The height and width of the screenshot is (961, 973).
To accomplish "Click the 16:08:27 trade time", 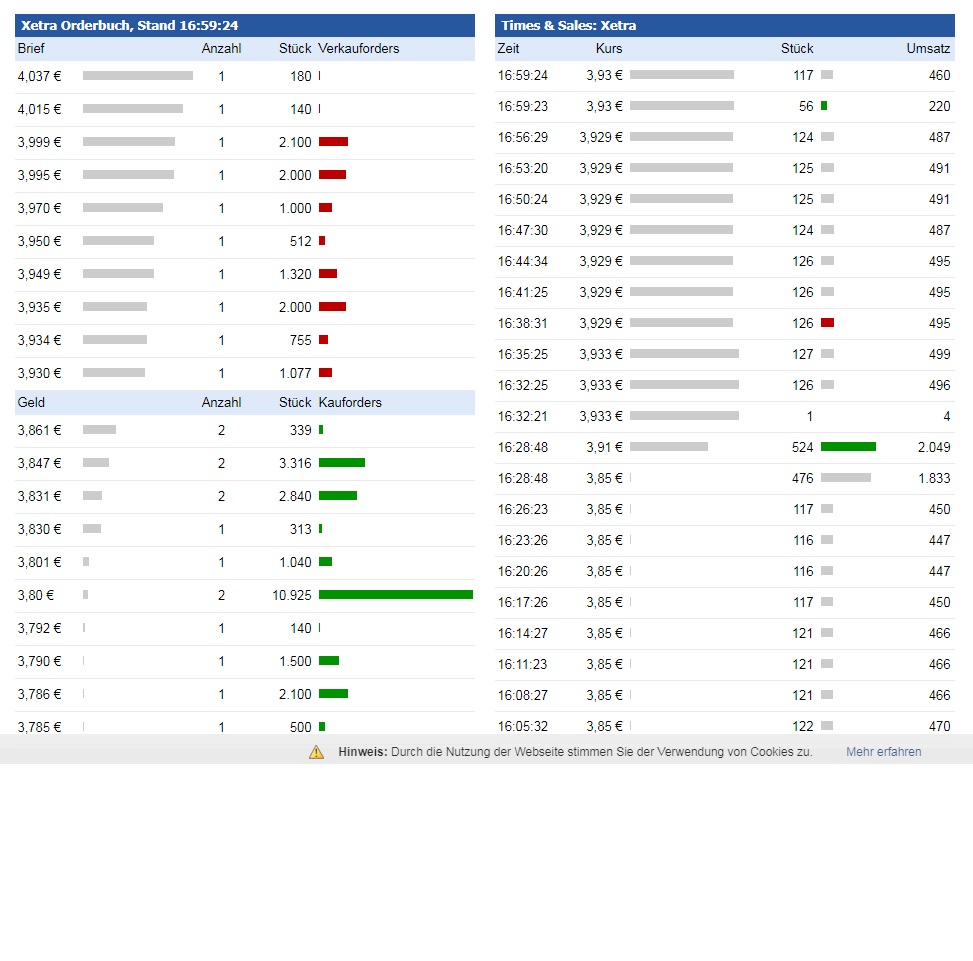I will click(x=522, y=695).
